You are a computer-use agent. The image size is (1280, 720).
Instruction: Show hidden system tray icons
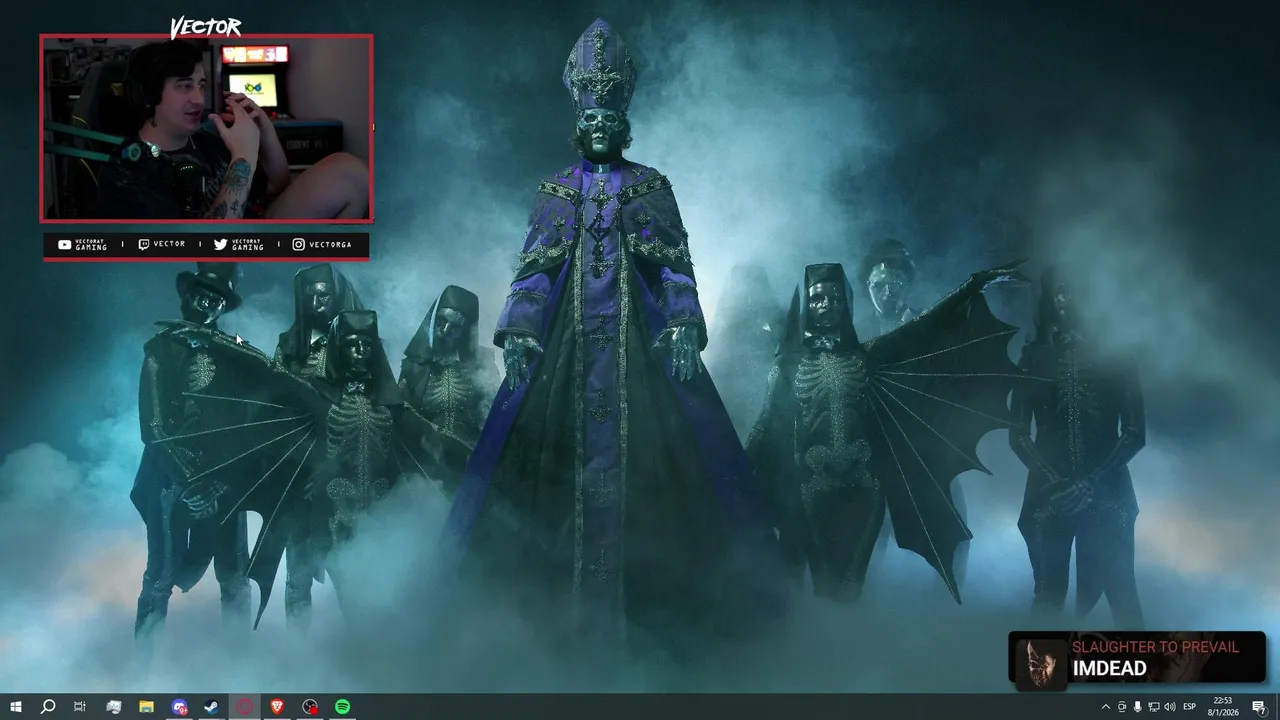(x=1105, y=707)
